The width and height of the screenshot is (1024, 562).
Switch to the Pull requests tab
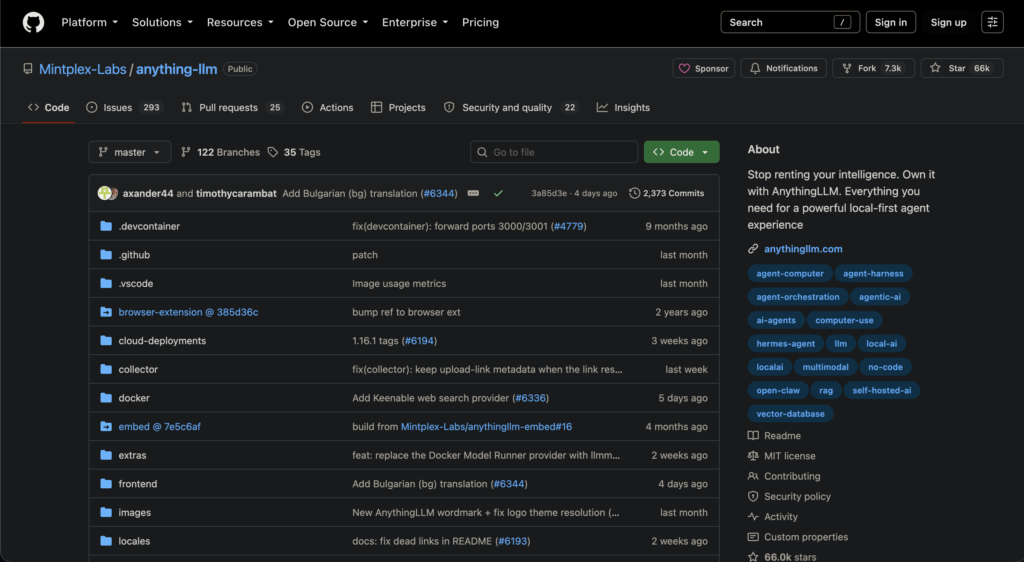pyautogui.click(x=232, y=108)
